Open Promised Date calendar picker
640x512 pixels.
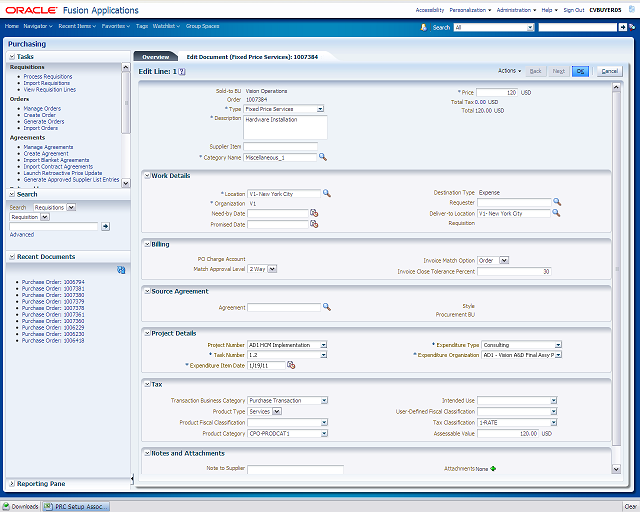click(314, 224)
